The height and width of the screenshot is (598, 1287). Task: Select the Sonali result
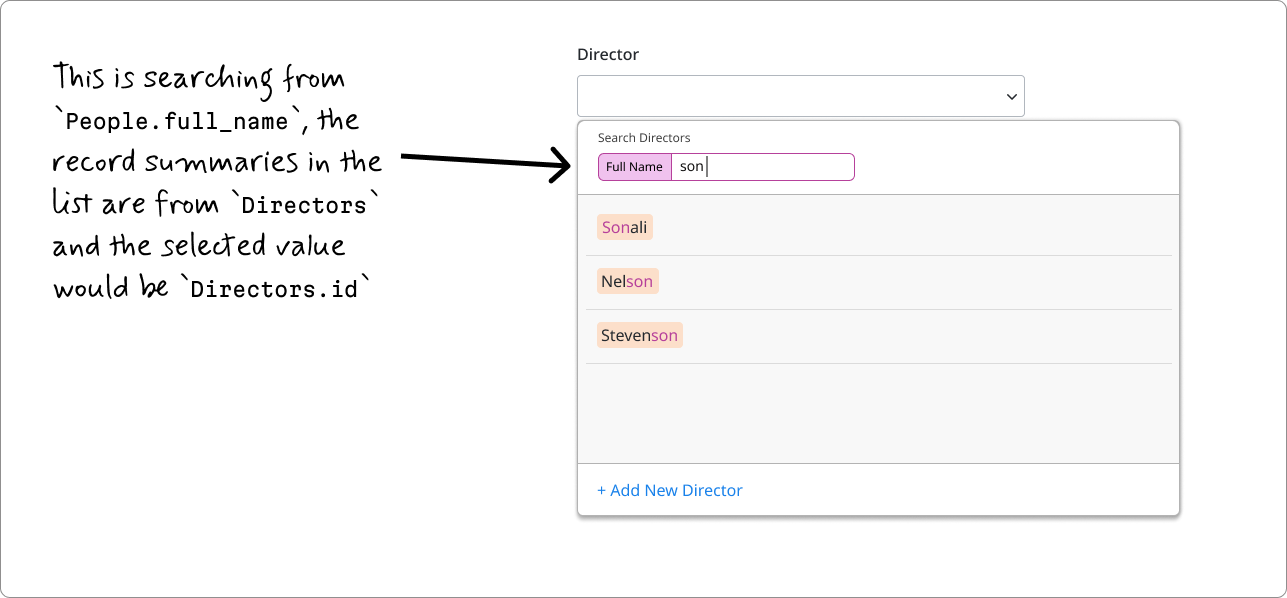(x=624, y=227)
